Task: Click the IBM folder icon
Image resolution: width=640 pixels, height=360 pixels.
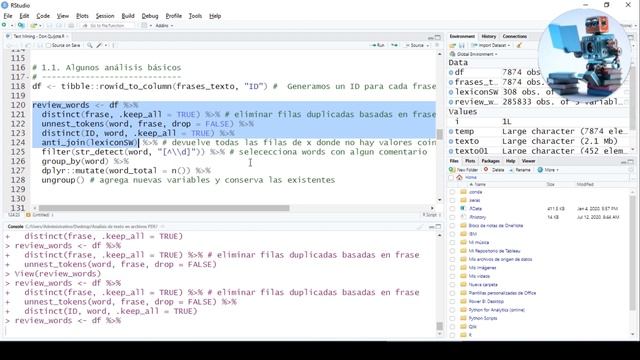Action: pyautogui.click(x=463, y=234)
